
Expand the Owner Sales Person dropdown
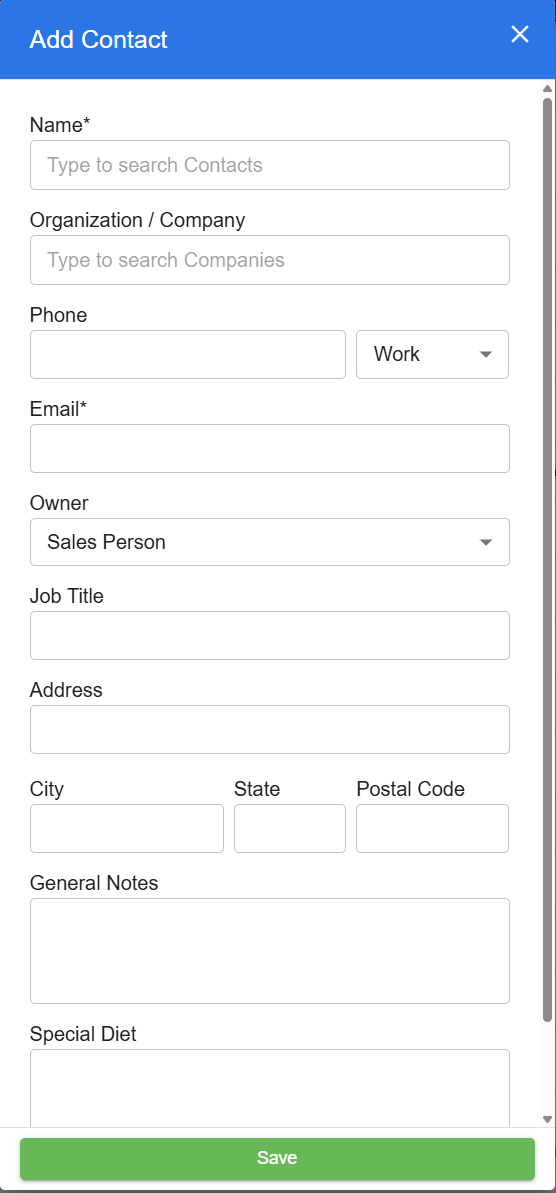point(270,542)
